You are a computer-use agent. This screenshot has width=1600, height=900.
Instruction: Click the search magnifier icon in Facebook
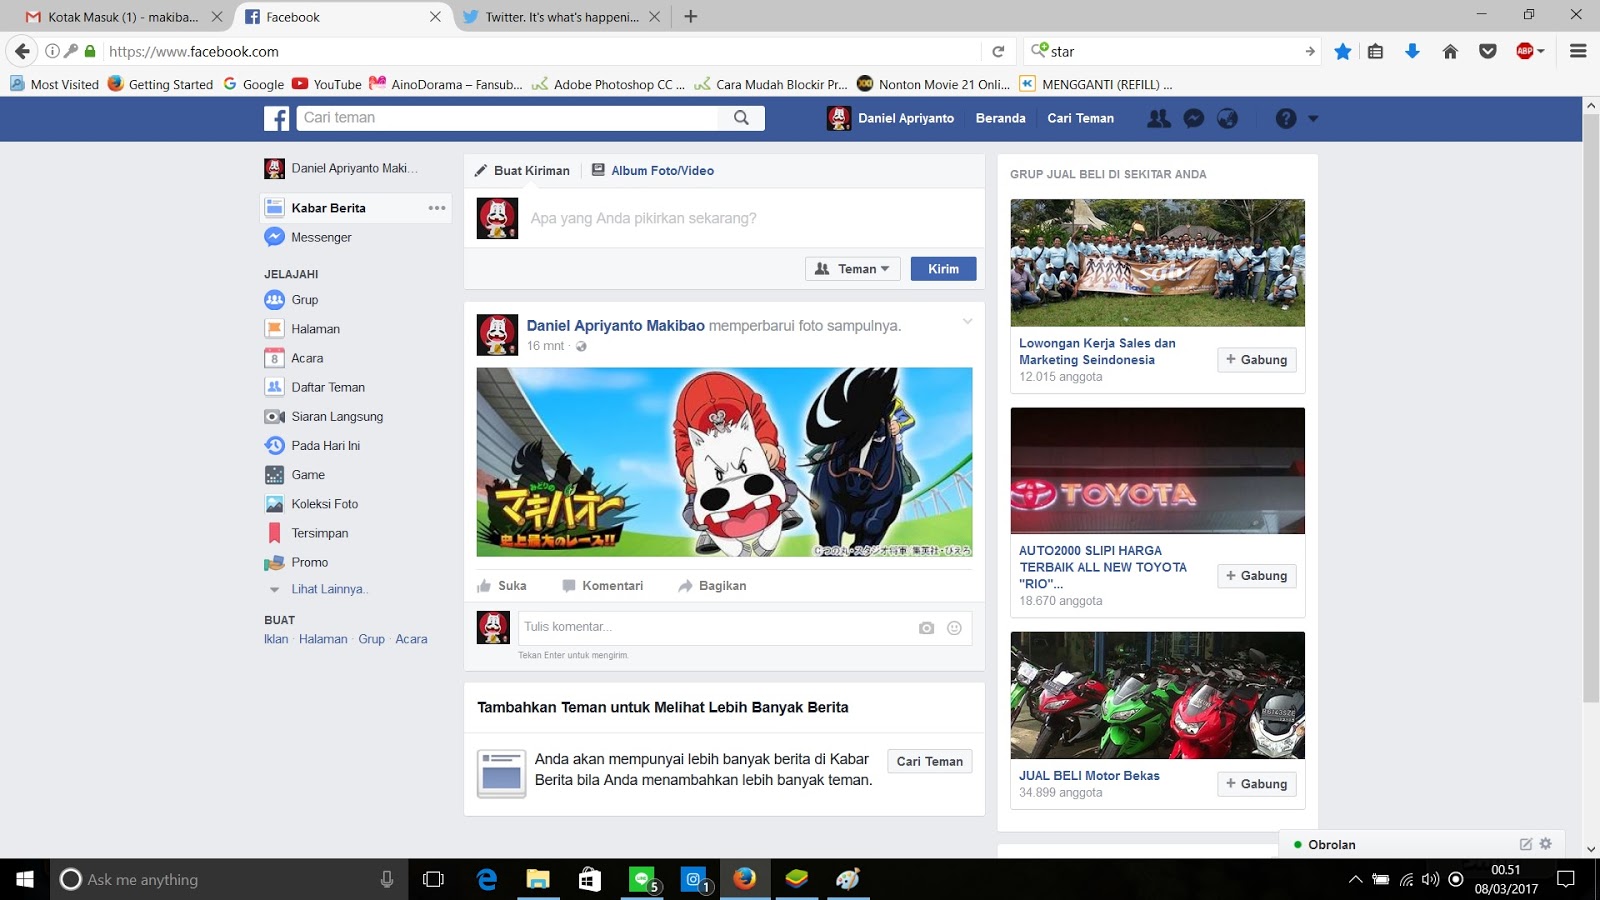click(x=741, y=118)
